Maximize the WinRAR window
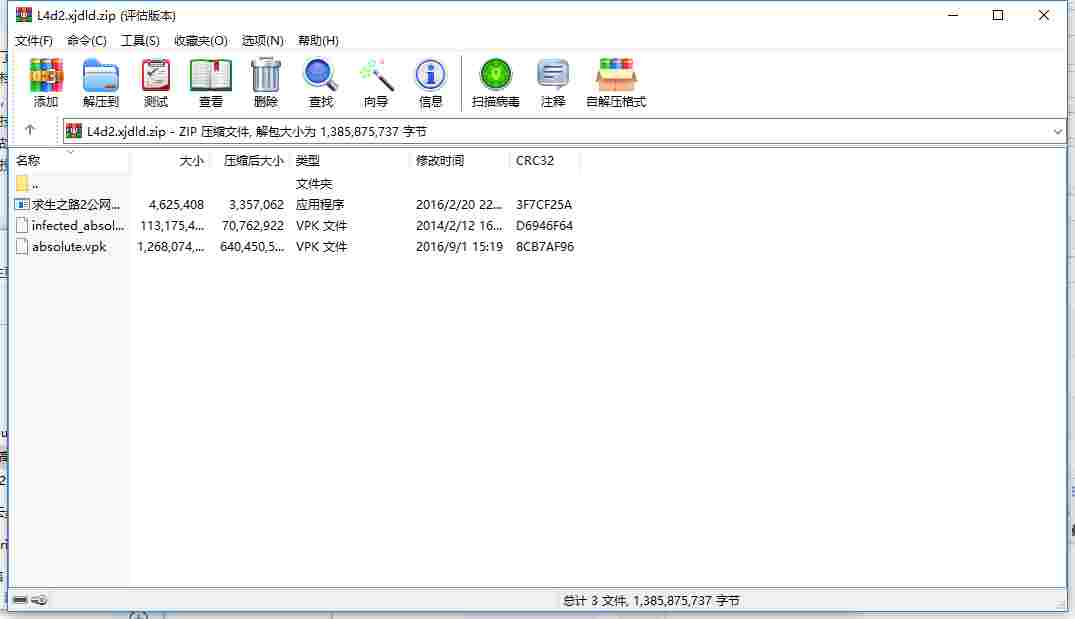 [998, 15]
